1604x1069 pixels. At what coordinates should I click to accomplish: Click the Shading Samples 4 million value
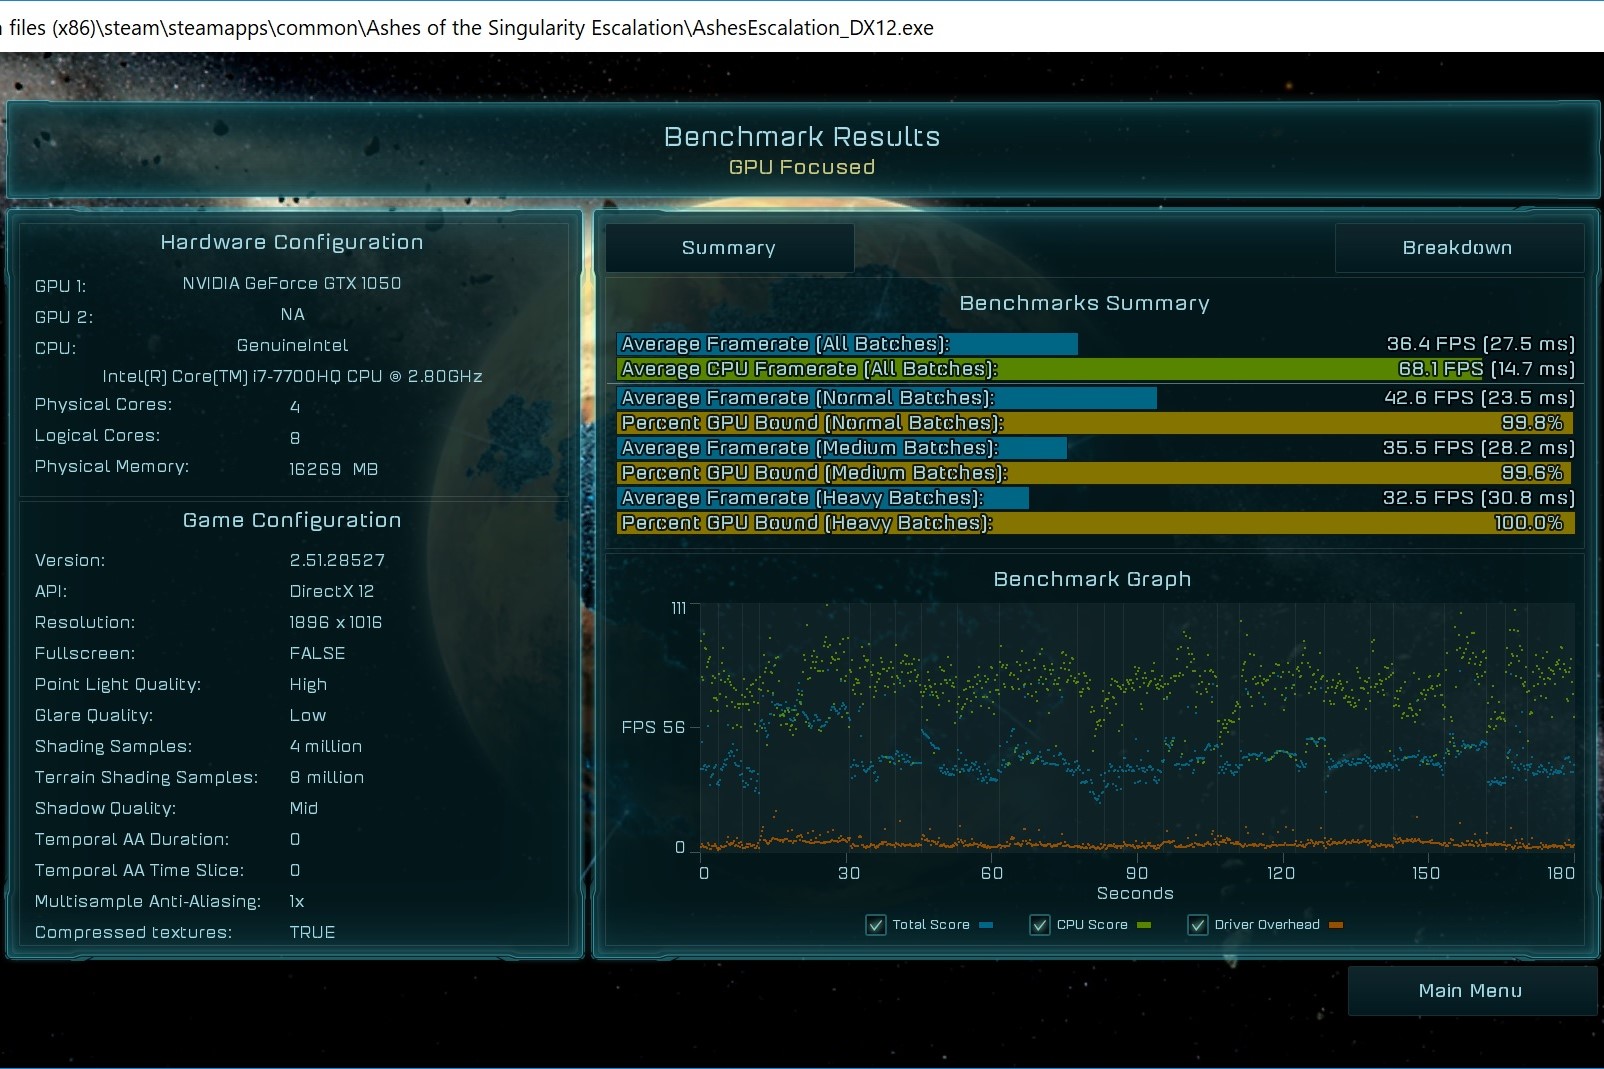tap(326, 746)
